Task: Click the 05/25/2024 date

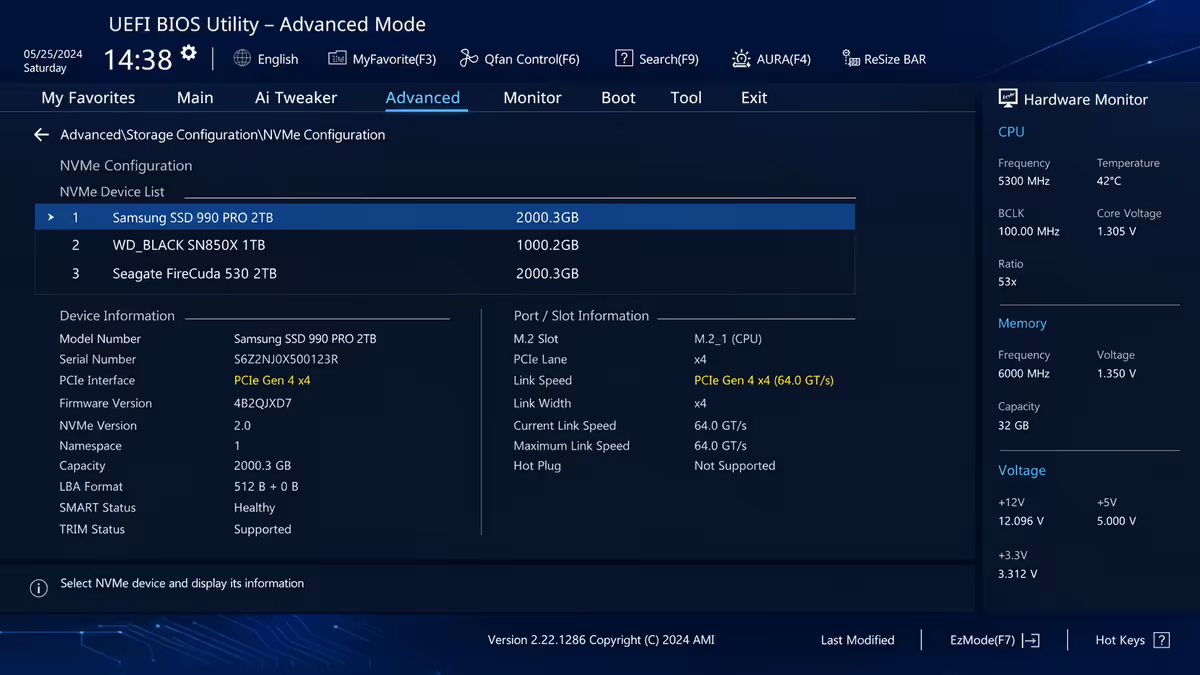Action: pos(53,54)
